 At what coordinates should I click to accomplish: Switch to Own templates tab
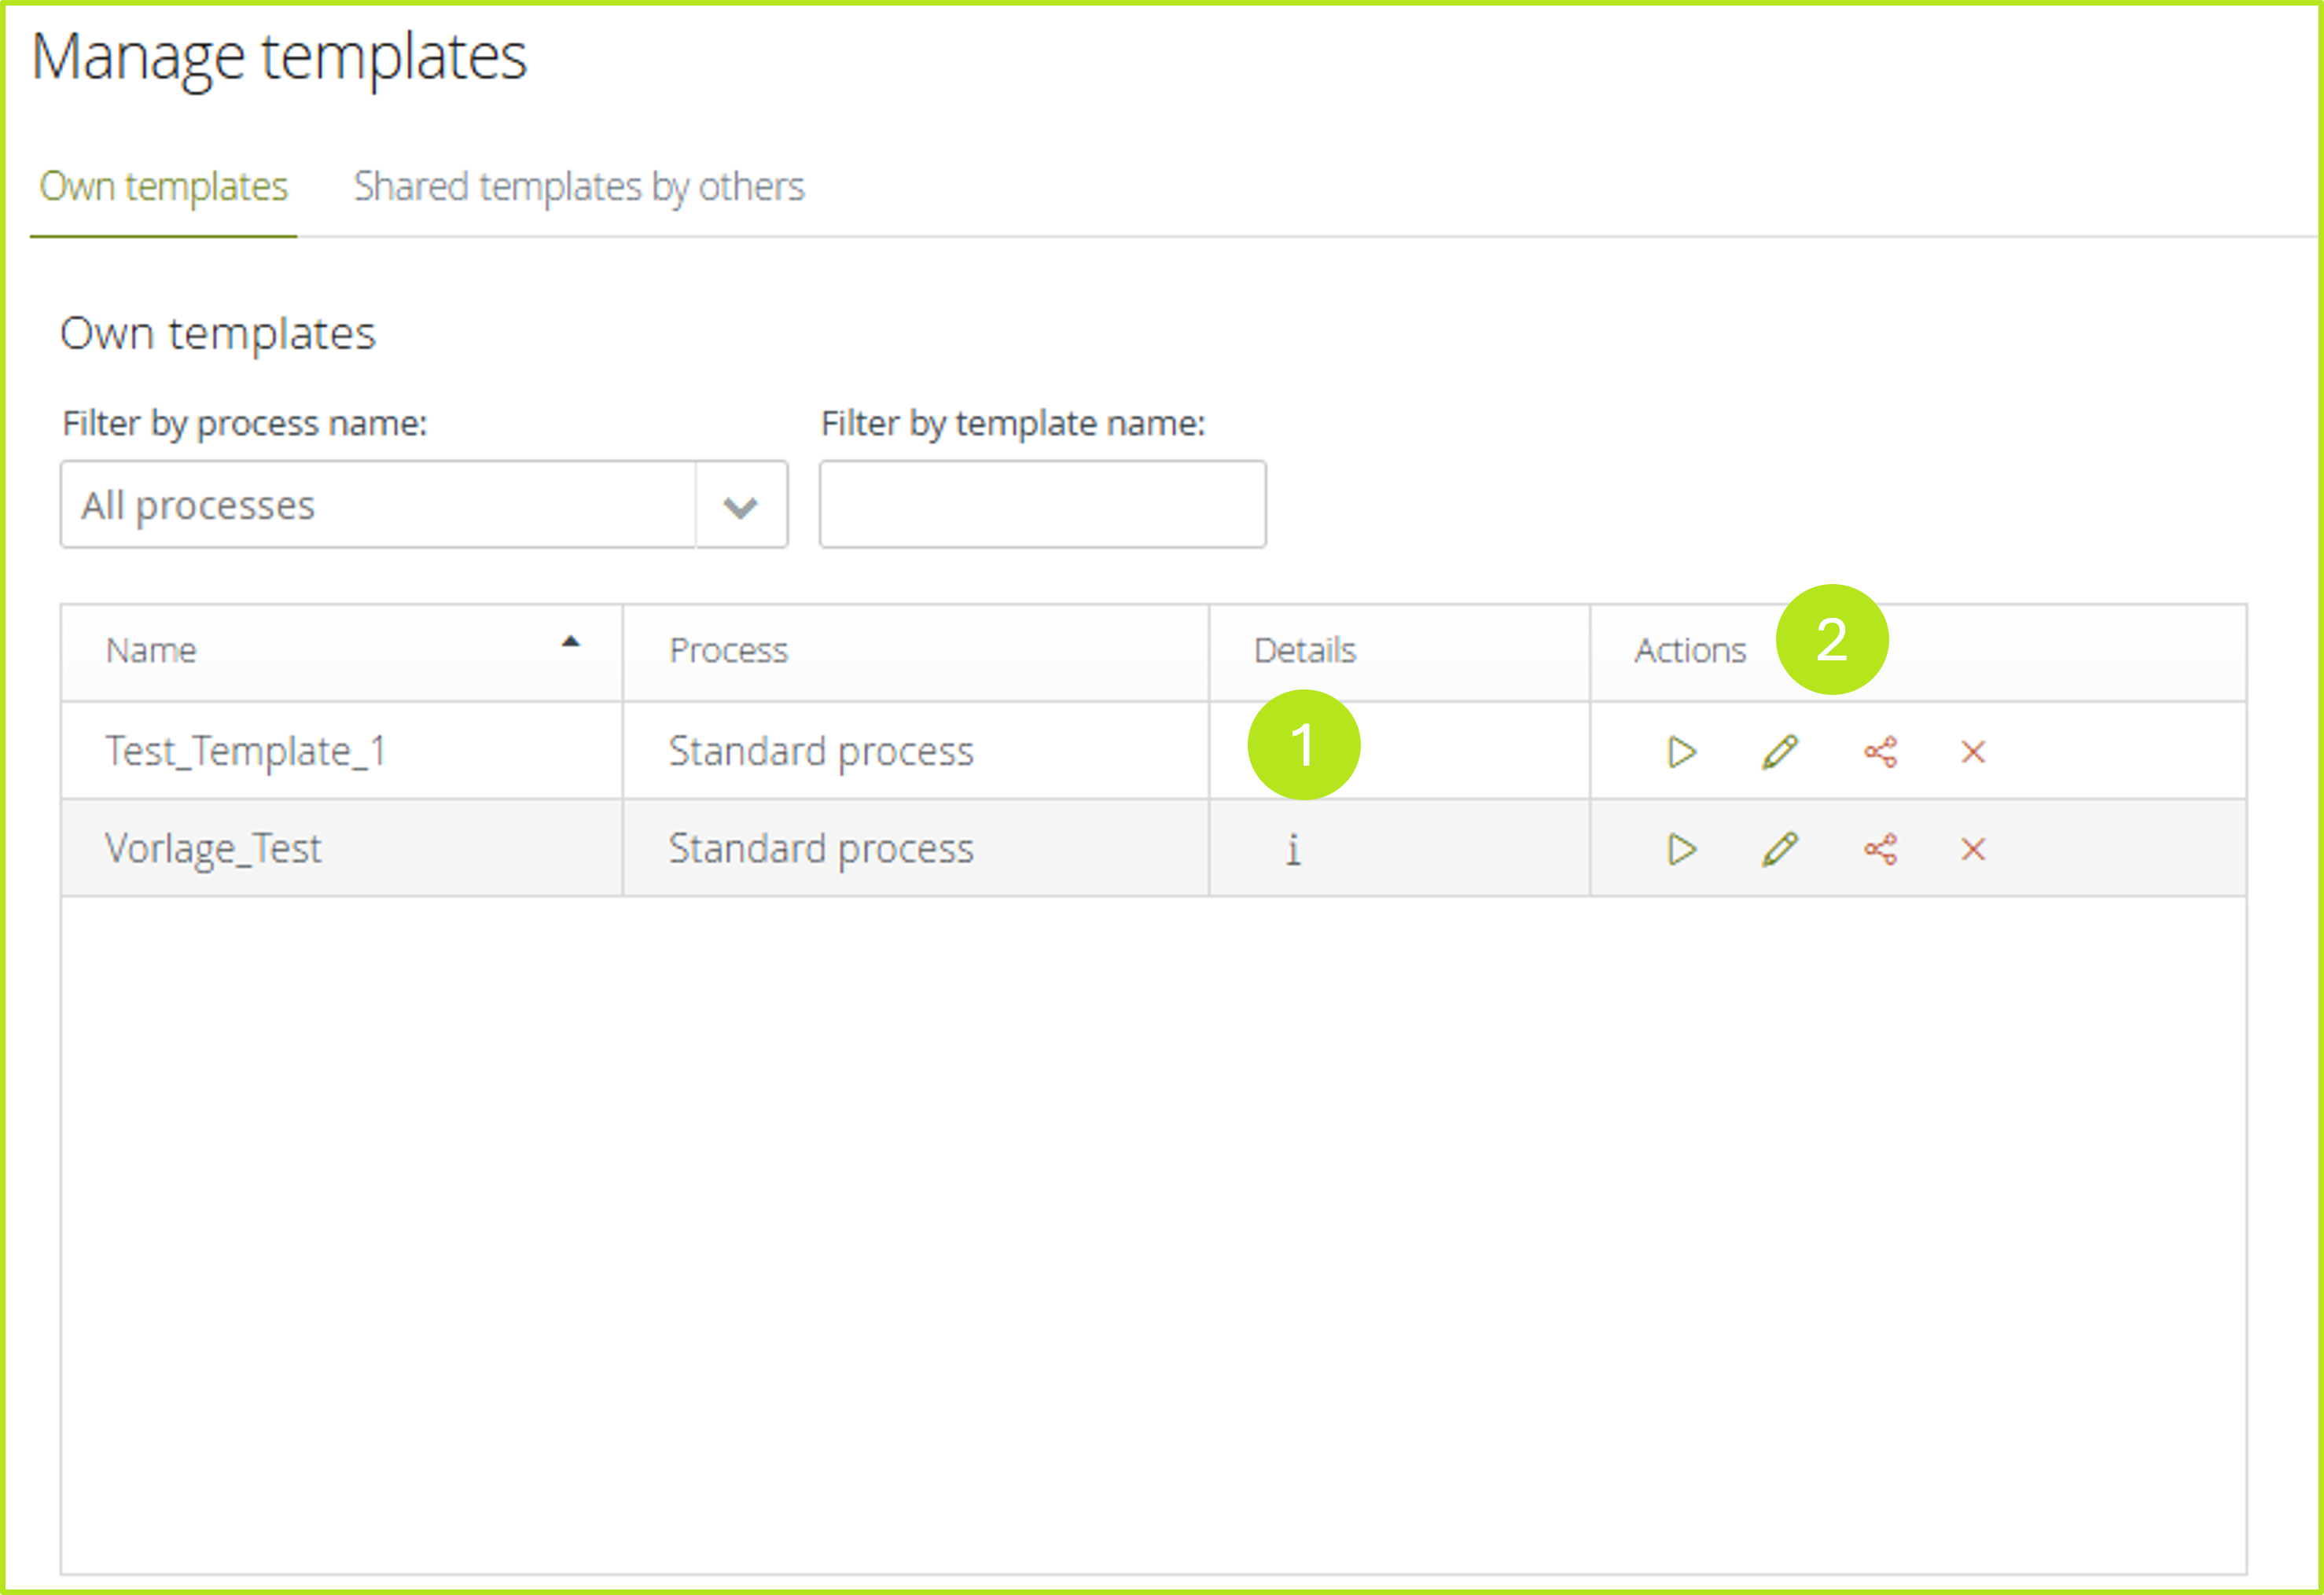163,187
